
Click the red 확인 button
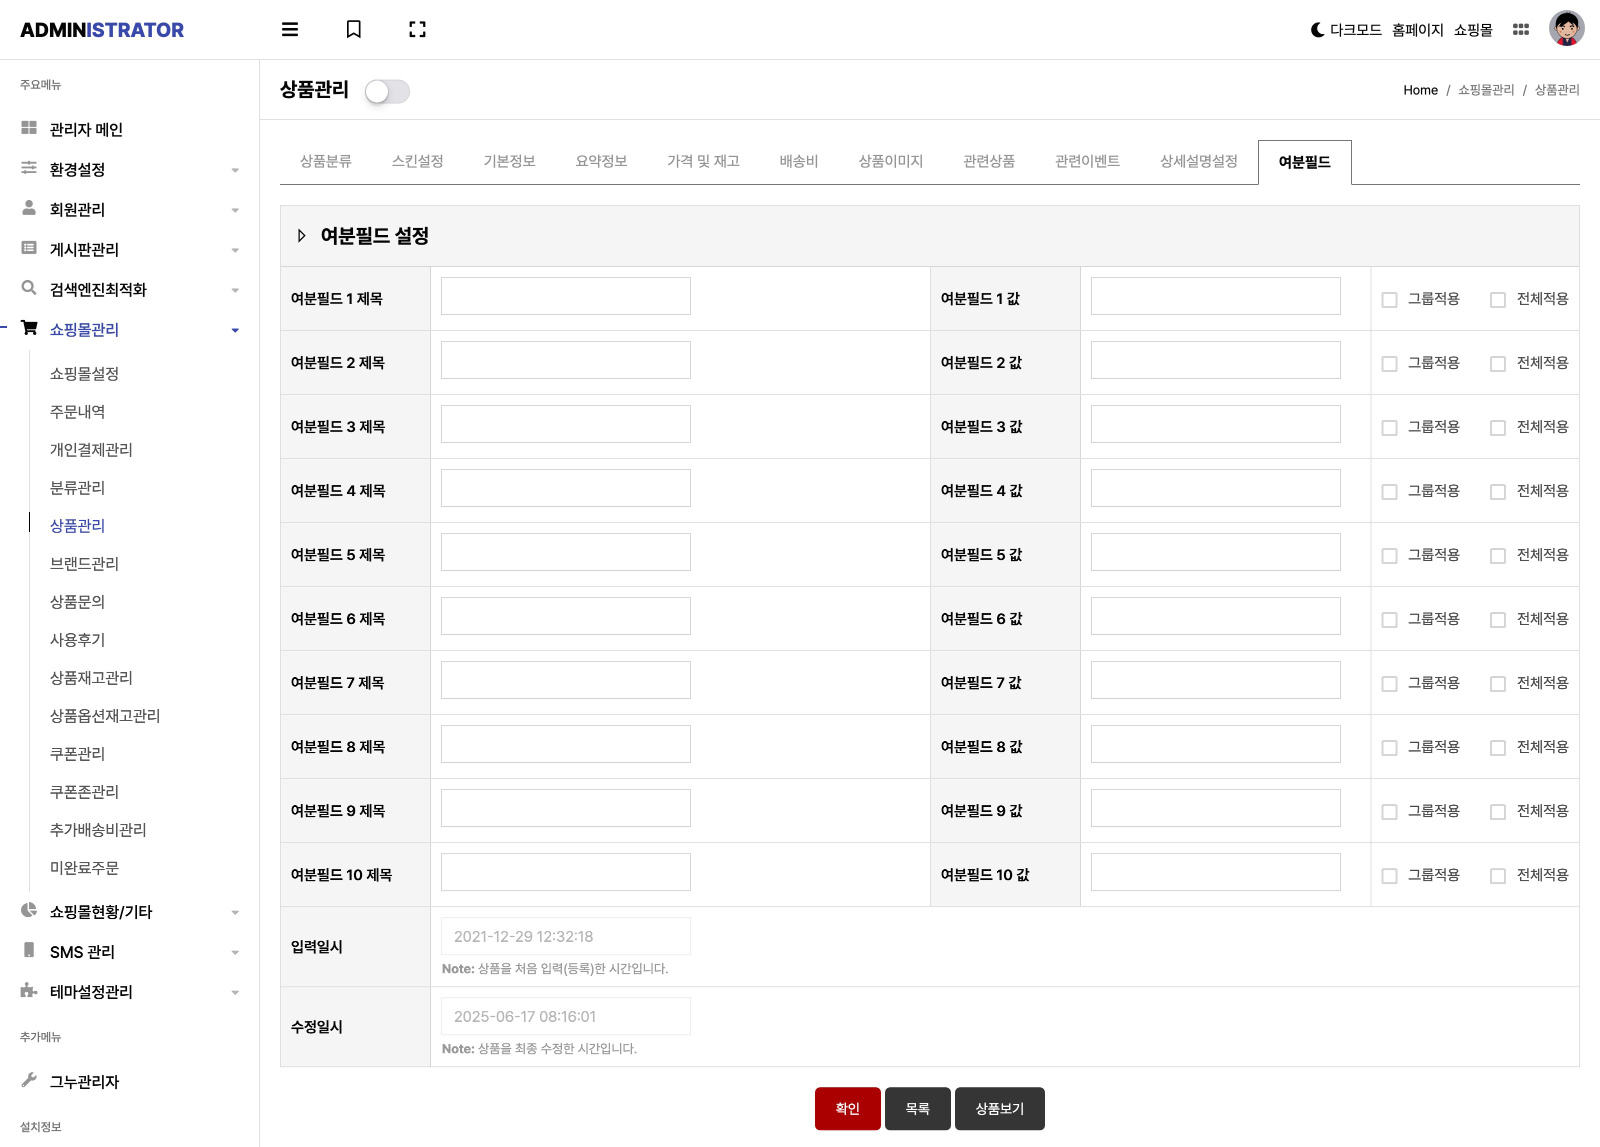[848, 1108]
